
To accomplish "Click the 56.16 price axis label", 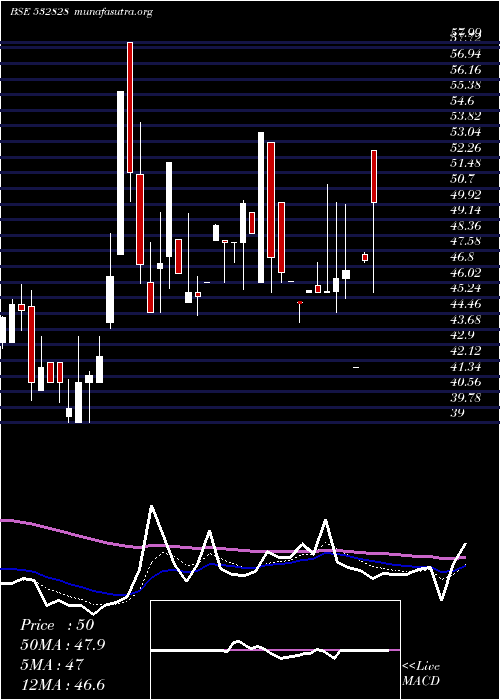I will click(x=465, y=70).
